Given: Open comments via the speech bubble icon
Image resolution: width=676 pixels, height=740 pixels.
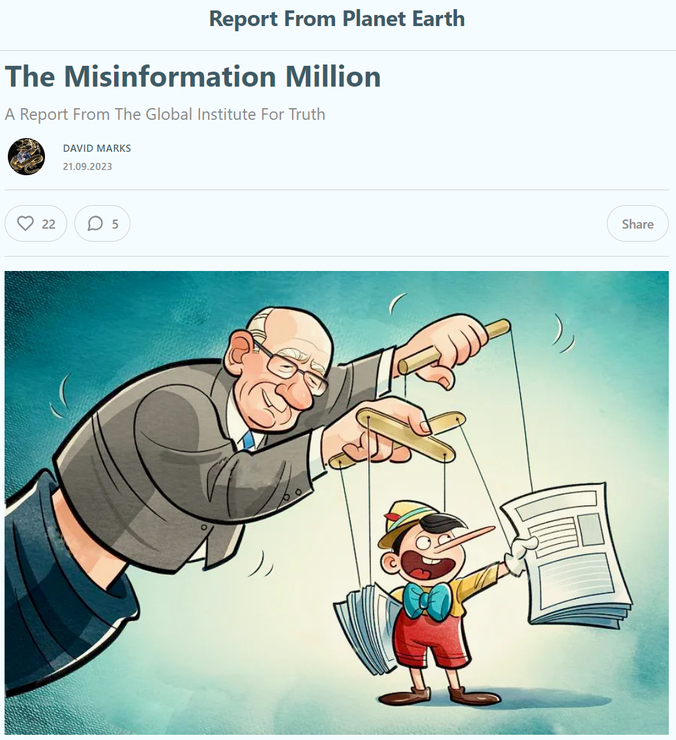Looking at the screenshot, I should click(95, 223).
